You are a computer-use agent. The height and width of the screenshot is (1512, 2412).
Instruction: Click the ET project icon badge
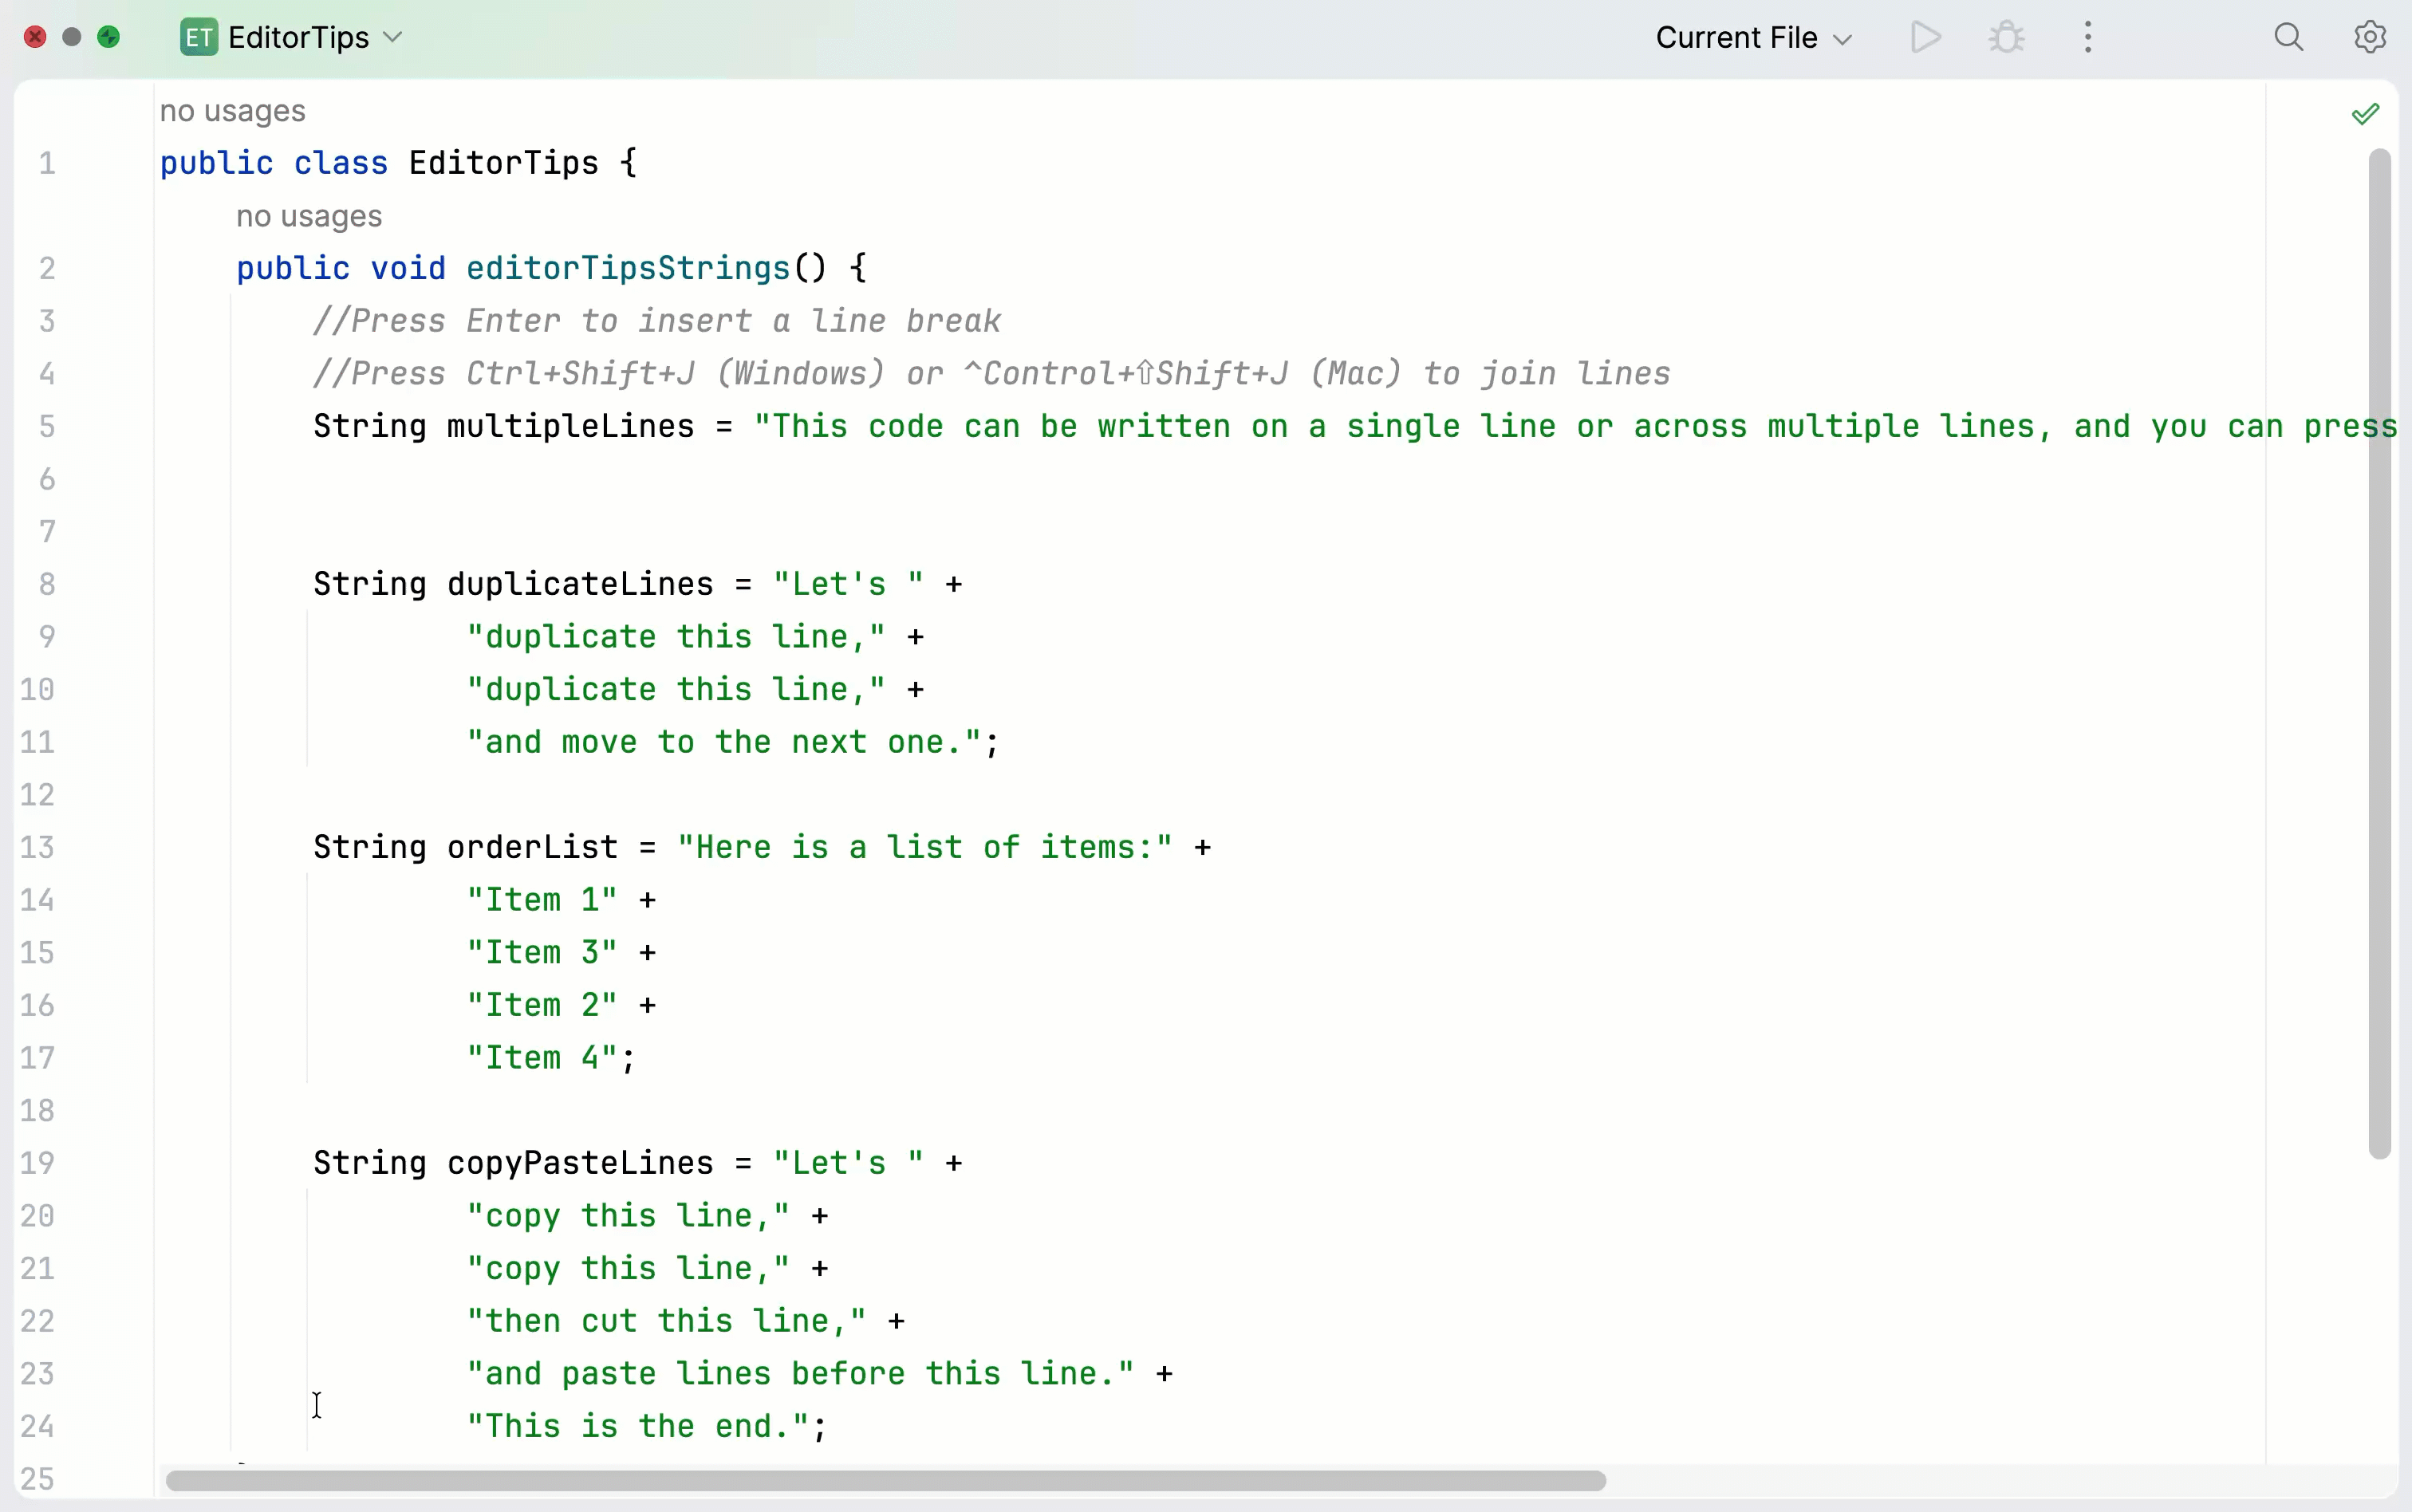[198, 38]
